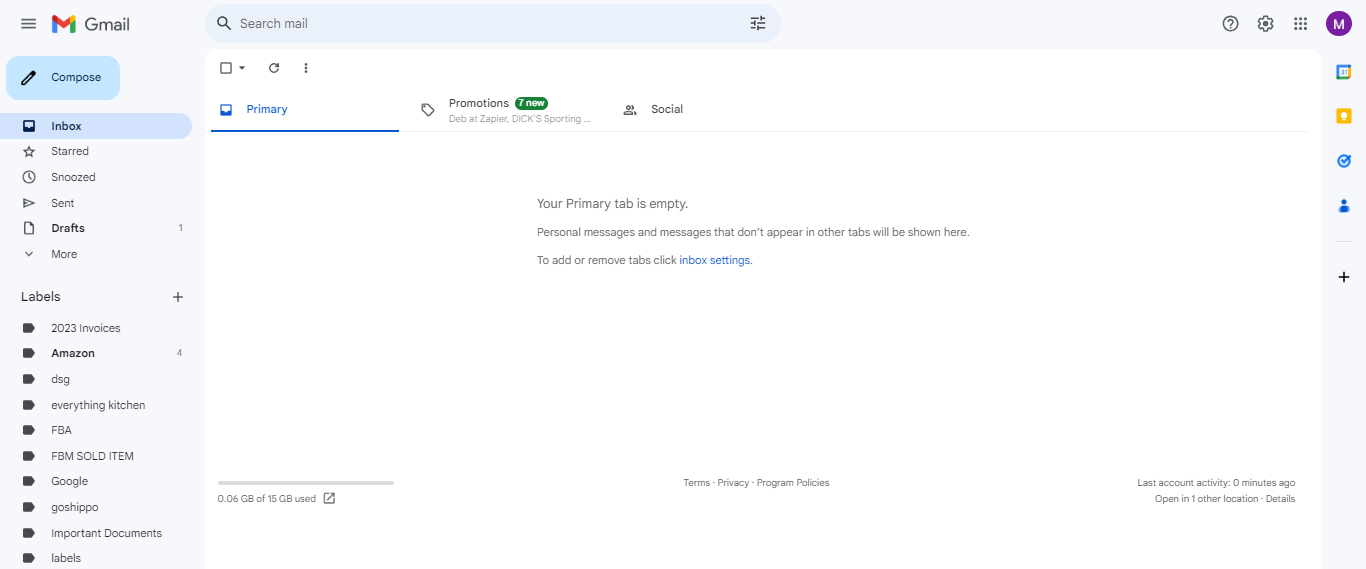
Task: Click the Drafts file icon
Action: point(29,228)
